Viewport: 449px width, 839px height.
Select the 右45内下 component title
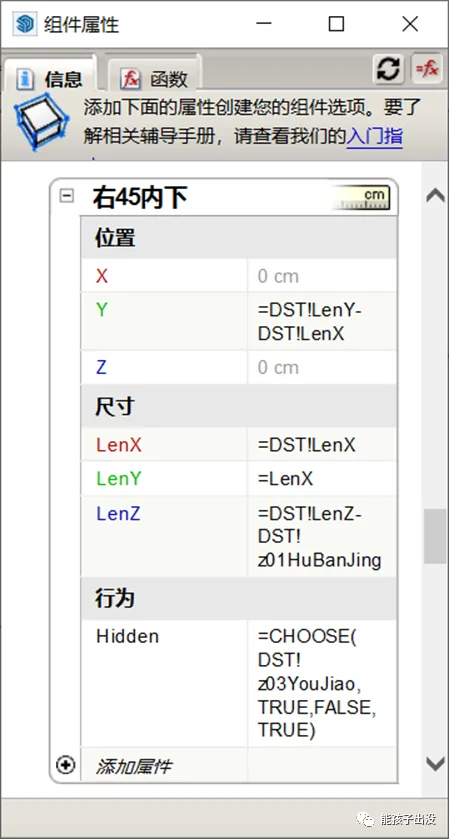140,199
